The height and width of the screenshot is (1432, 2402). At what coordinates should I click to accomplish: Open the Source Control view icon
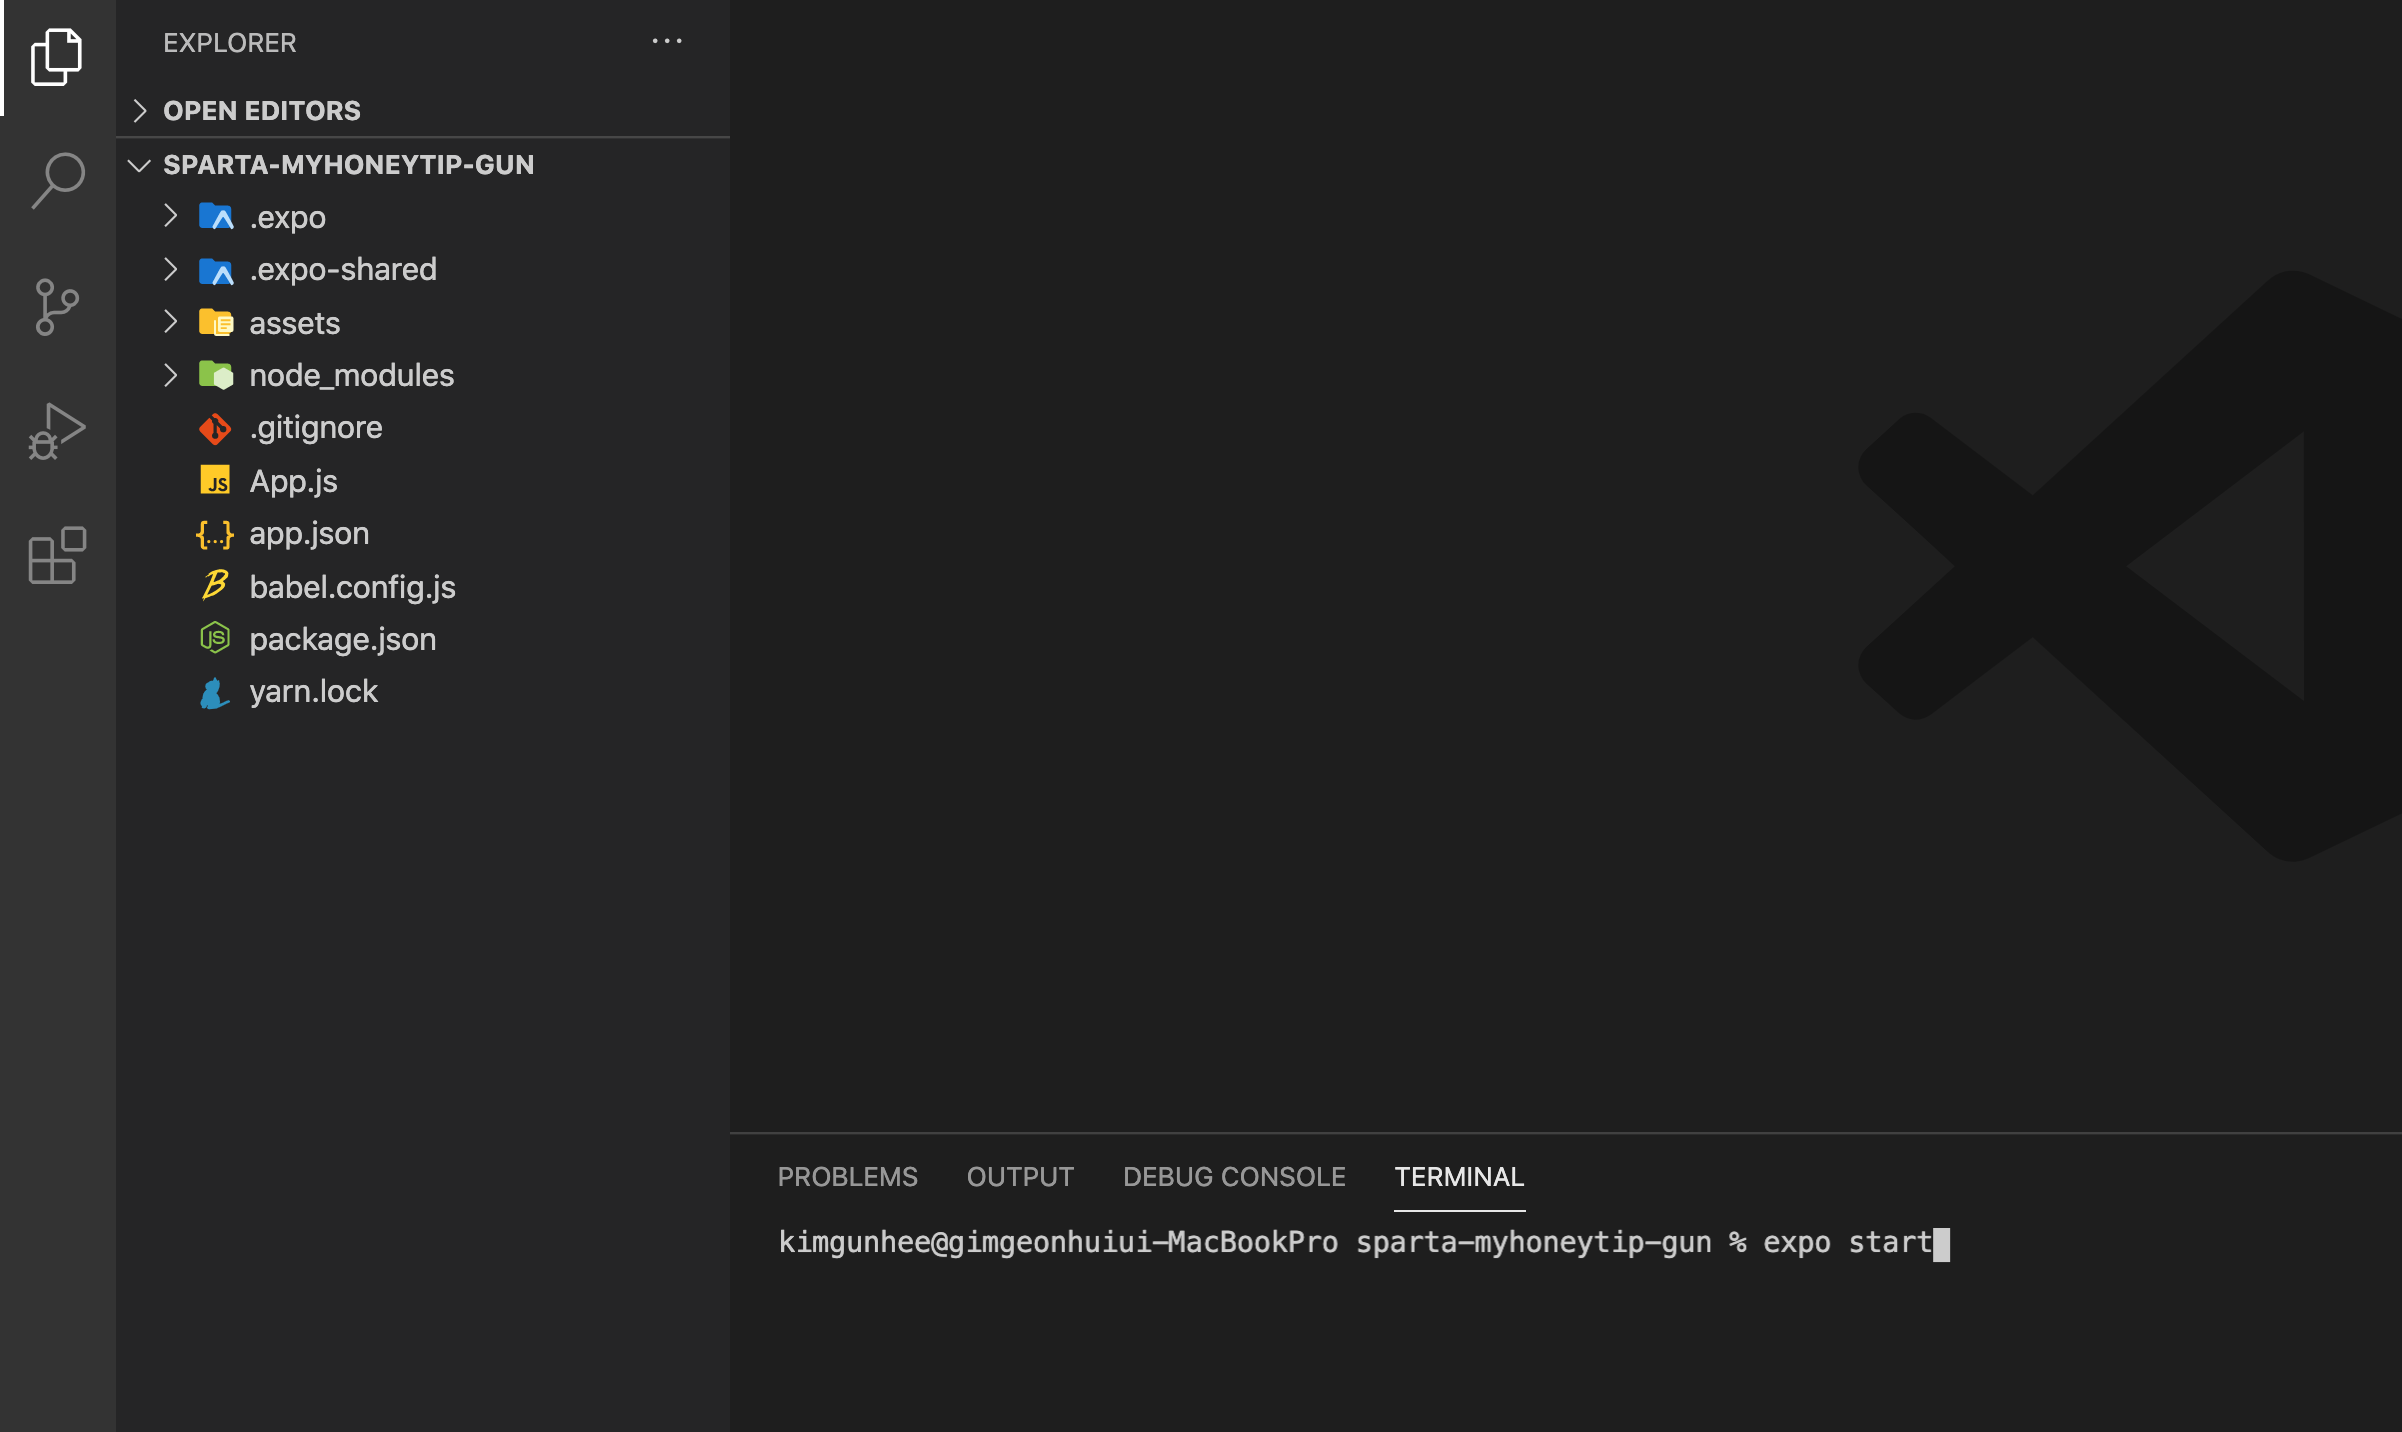pos(57,306)
